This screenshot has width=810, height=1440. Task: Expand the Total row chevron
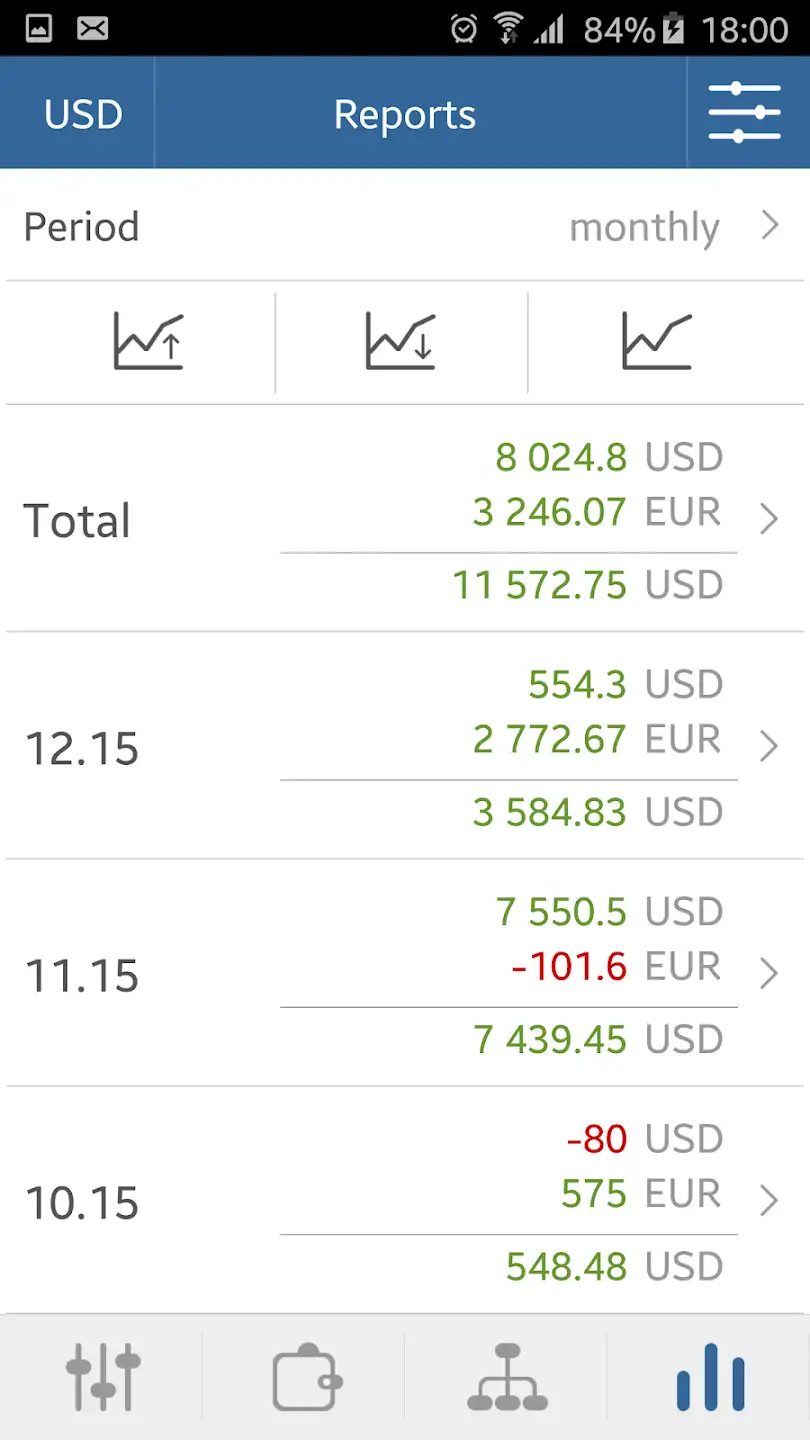[x=769, y=519]
